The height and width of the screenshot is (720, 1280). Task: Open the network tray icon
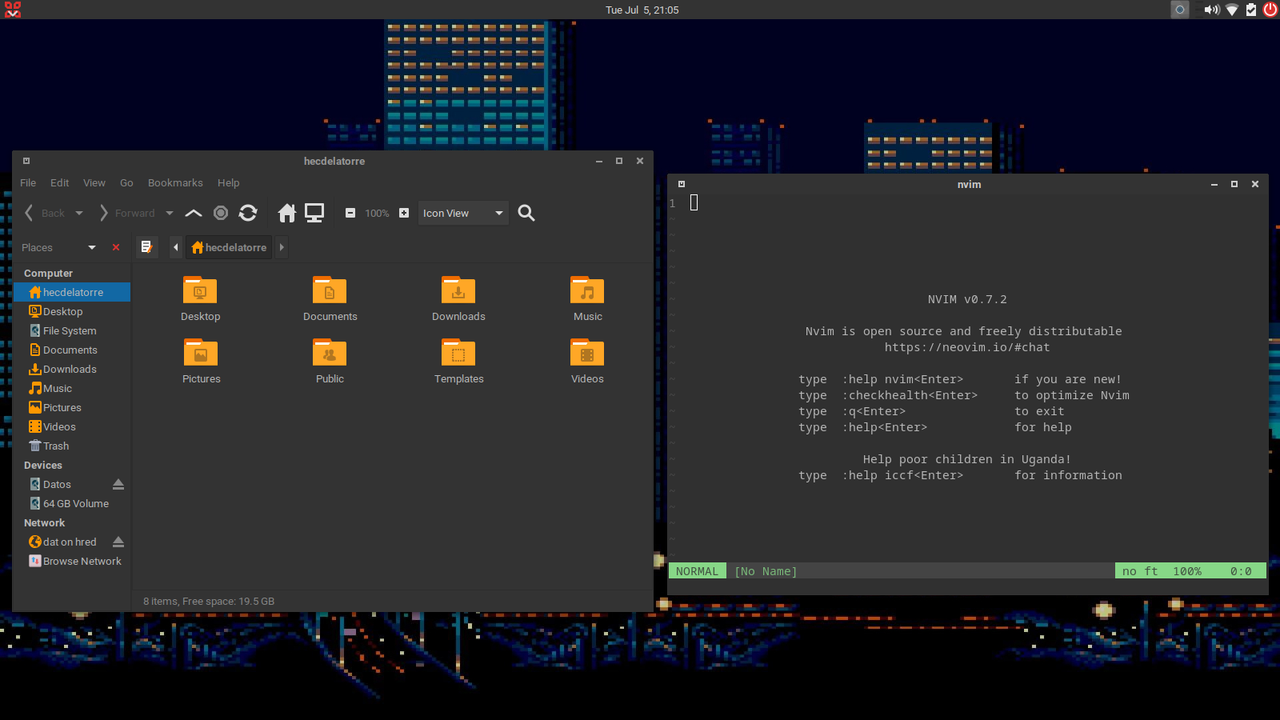tap(1230, 9)
